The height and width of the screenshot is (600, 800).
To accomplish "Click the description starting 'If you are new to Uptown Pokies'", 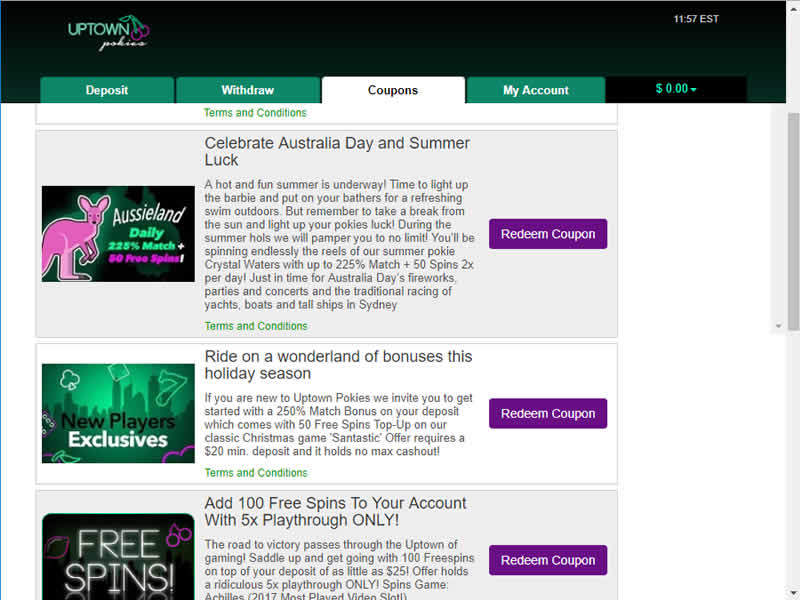I will click(338, 424).
